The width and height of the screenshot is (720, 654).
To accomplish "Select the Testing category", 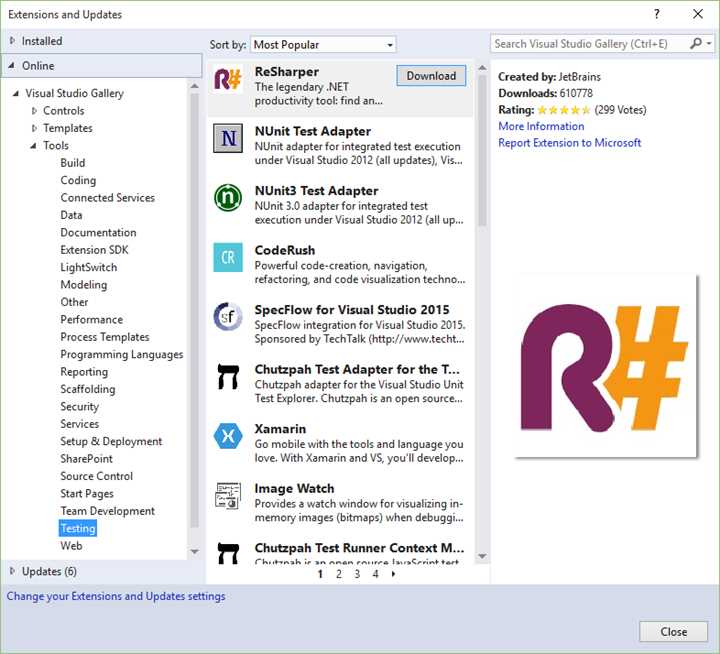I will 78,529.
